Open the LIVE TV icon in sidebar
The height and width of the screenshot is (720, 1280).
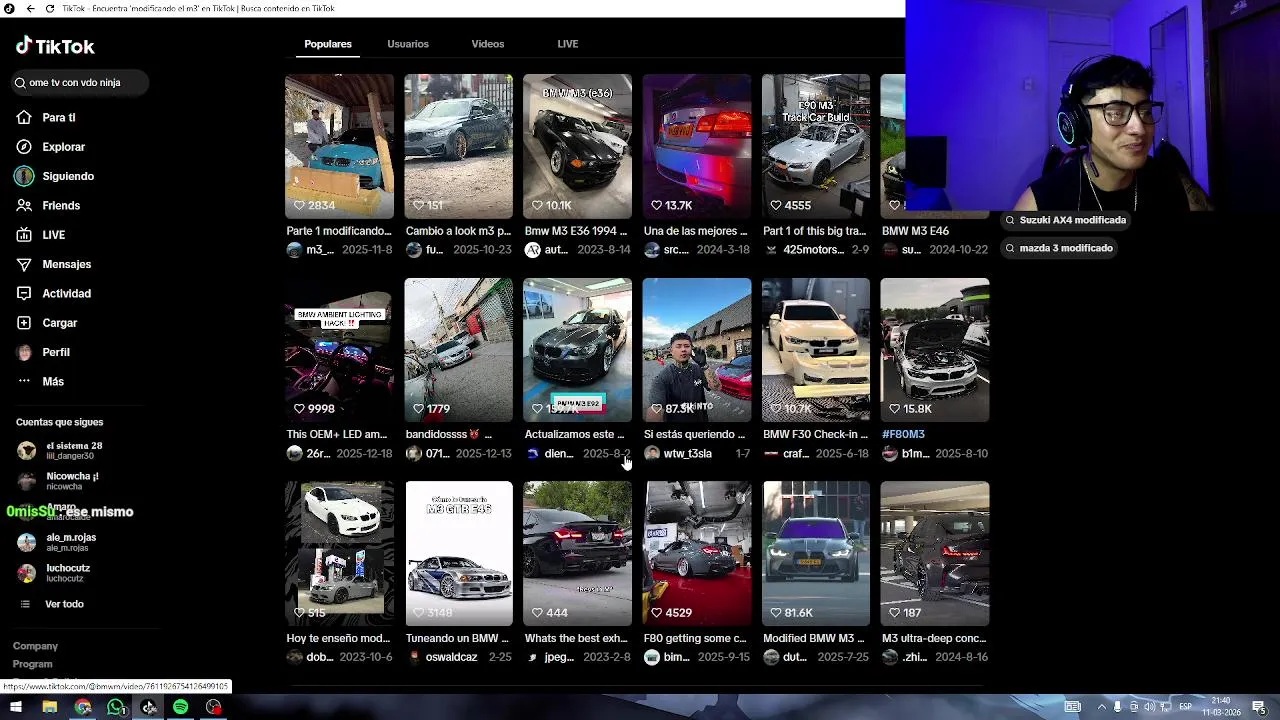click(x=24, y=235)
